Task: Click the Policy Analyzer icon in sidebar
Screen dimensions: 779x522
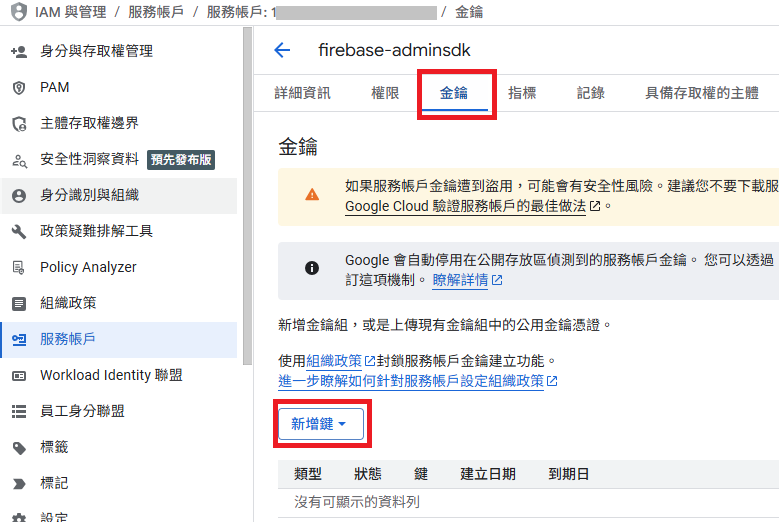Action: (x=18, y=267)
